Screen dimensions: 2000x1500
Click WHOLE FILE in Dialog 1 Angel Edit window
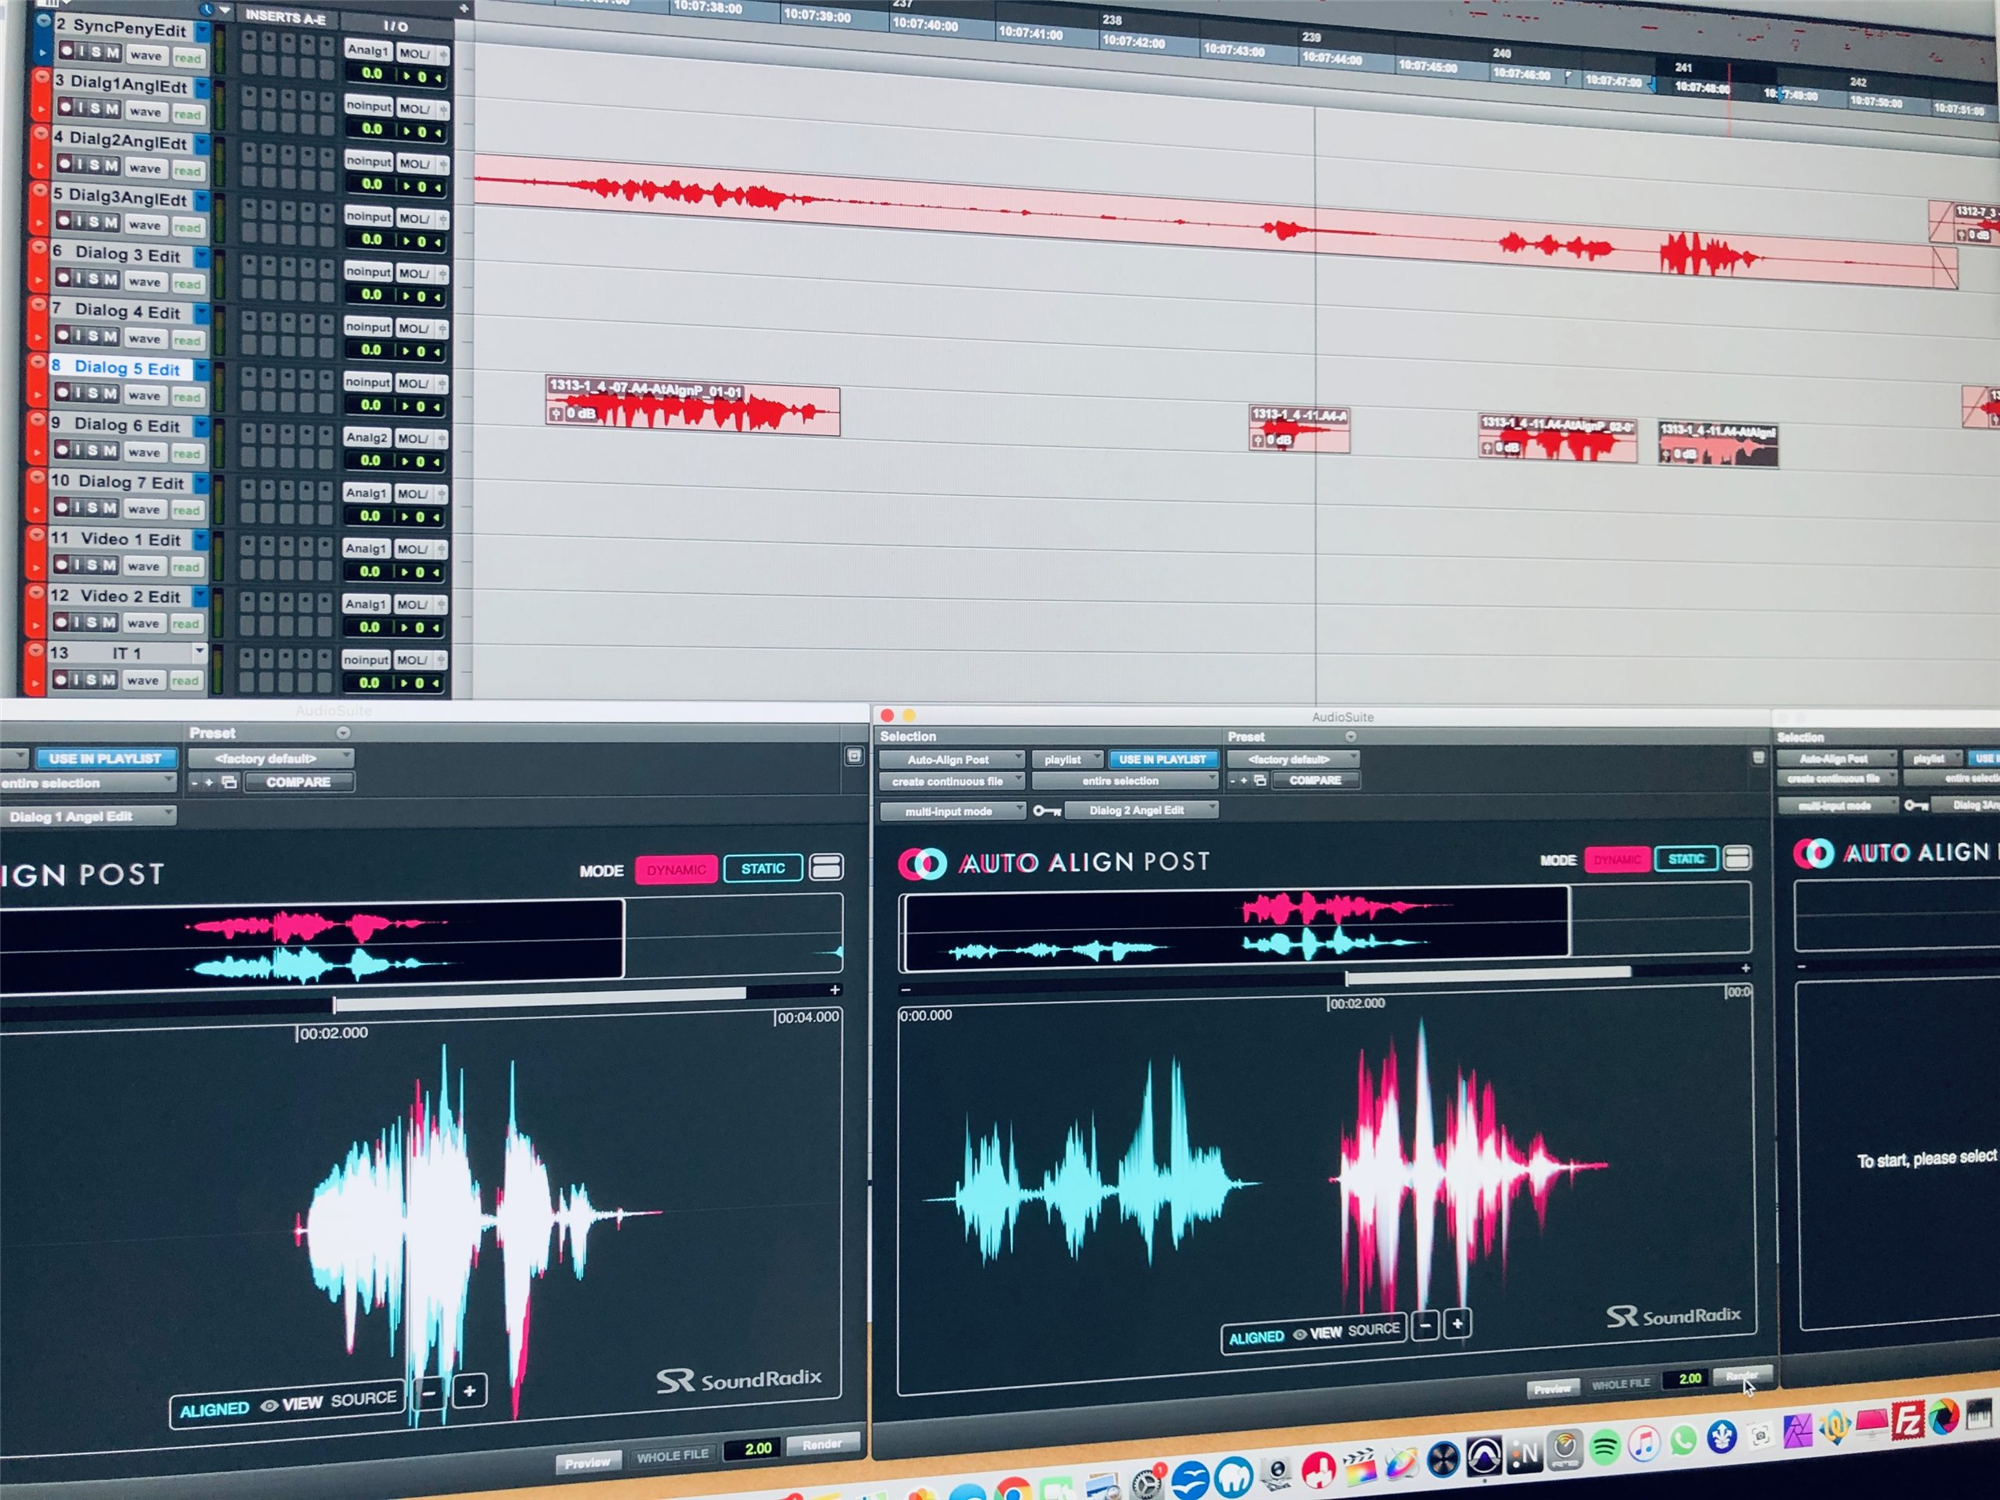coord(673,1455)
